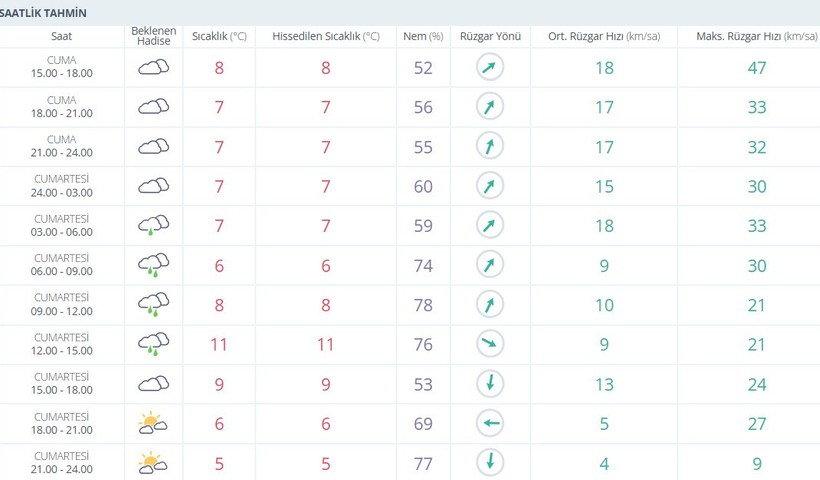Click the Nem (%) column header
The width and height of the screenshot is (820, 480).
click(x=423, y=37)
